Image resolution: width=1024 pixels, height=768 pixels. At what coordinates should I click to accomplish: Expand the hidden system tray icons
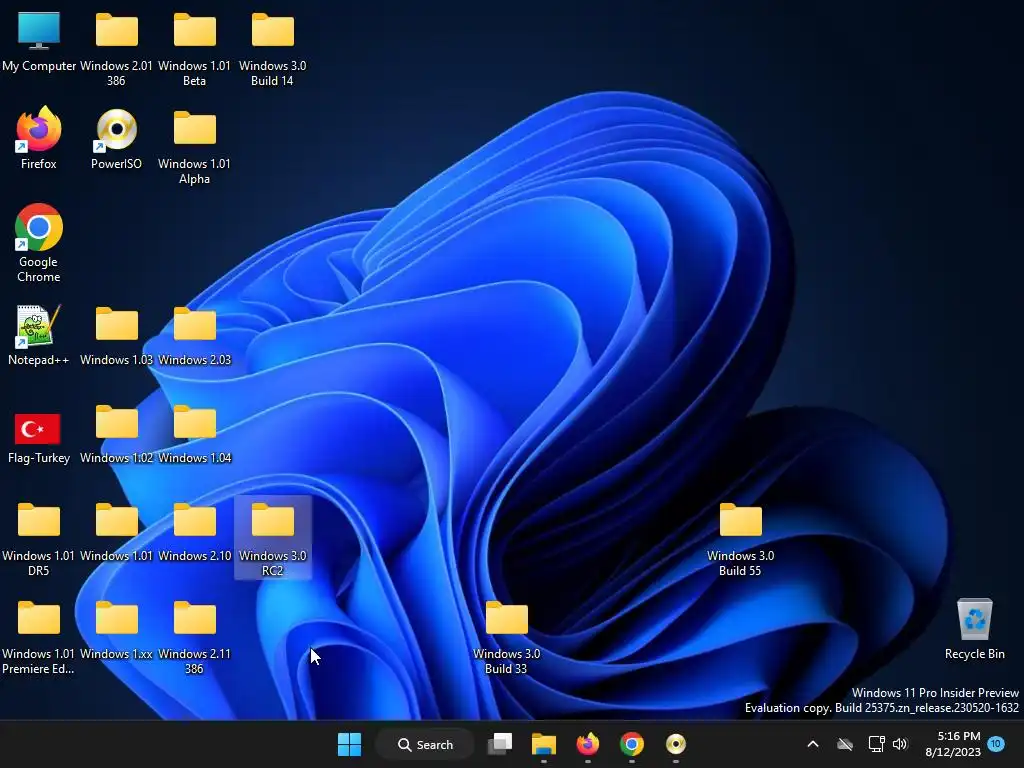tap(813, 744)
